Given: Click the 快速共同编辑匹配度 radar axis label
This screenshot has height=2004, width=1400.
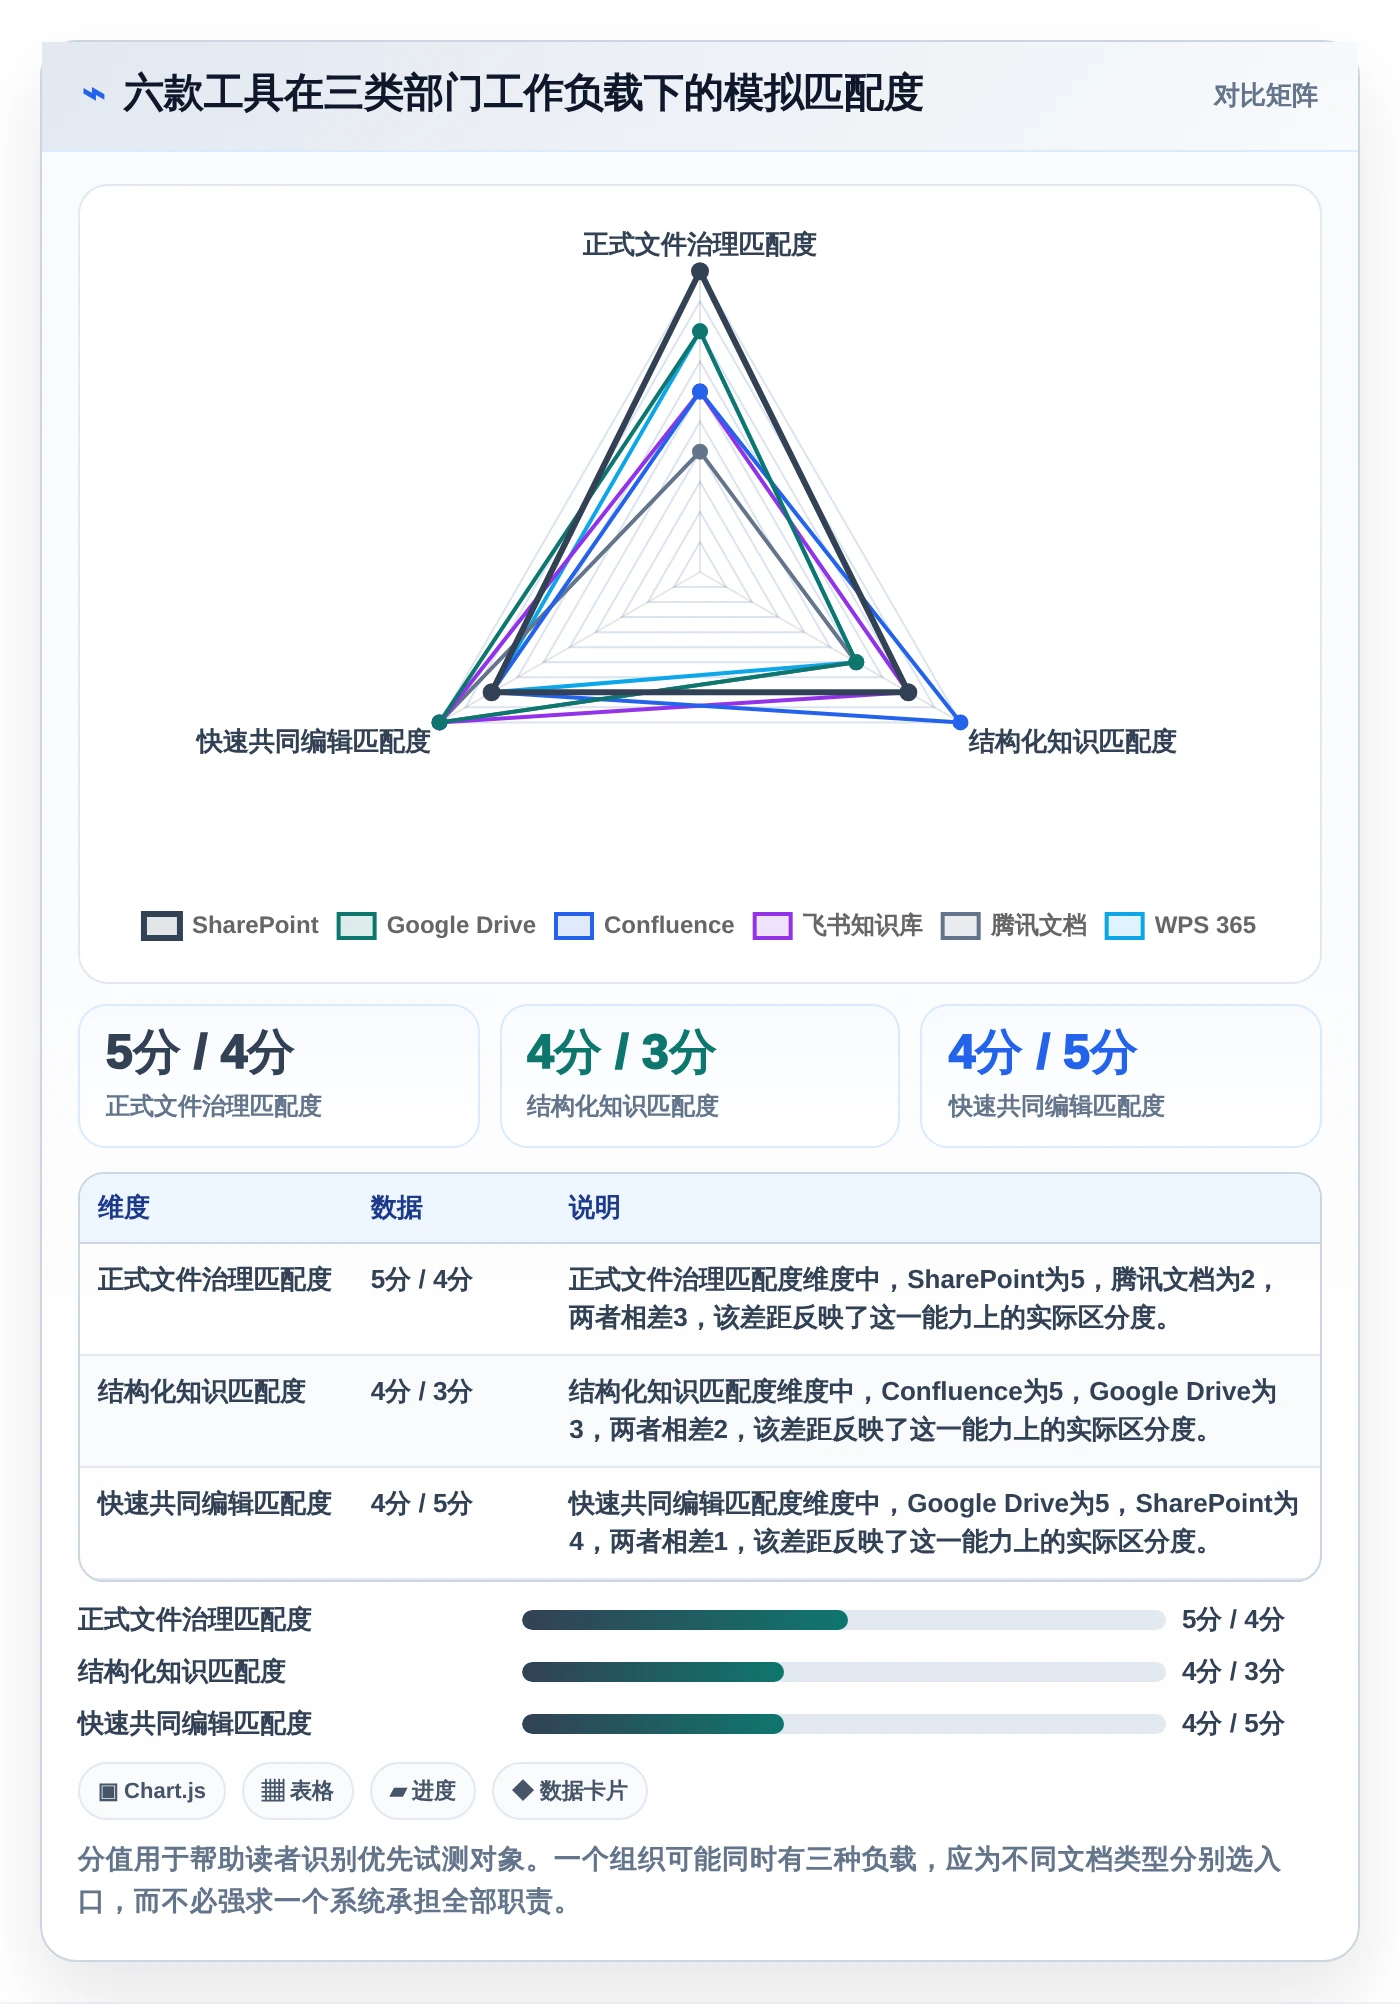Looking at the screenshot, I should click(314, 742).
